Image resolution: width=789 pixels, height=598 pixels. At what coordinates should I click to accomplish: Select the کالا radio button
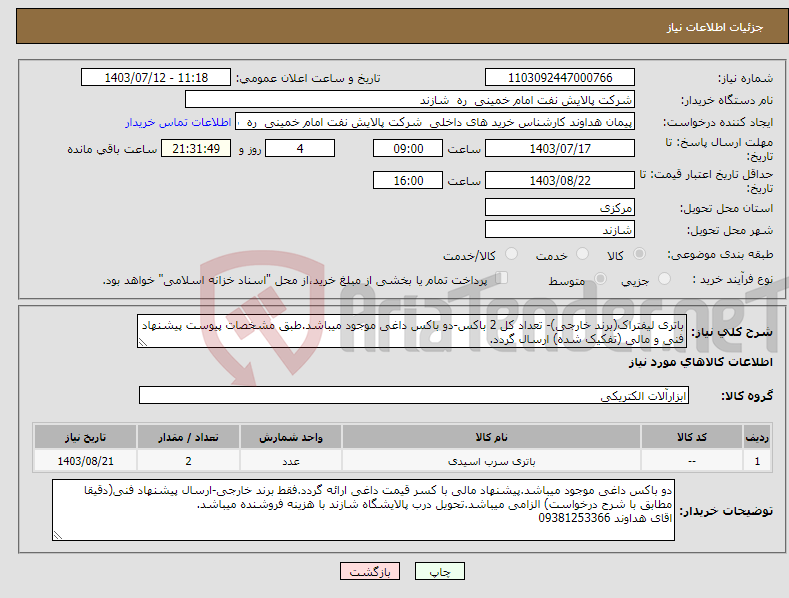tap(640, 254)
